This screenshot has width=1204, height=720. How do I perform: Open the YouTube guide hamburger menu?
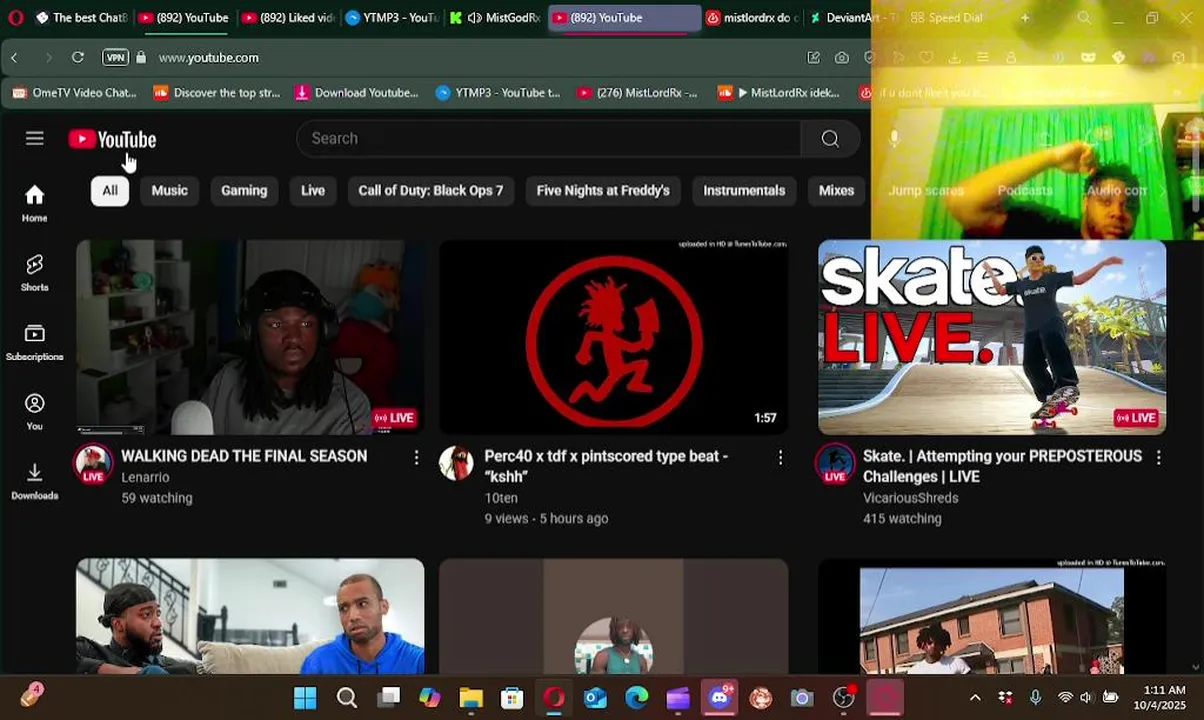click(x=35, y=139)
